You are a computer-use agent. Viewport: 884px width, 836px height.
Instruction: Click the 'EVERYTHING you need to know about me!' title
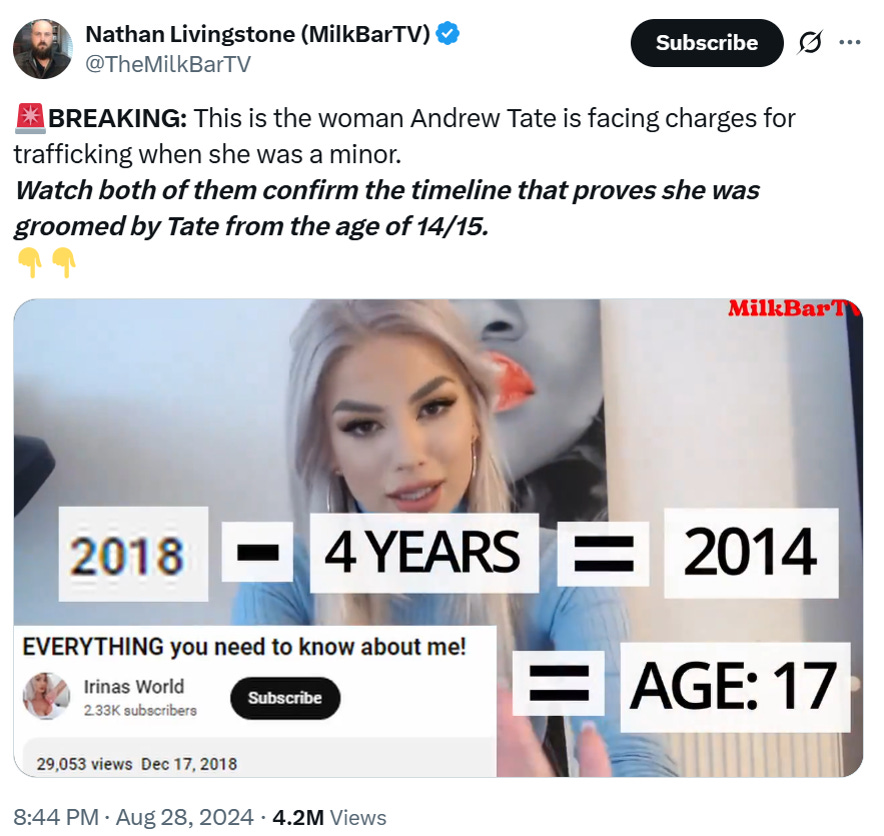(244, 647)
